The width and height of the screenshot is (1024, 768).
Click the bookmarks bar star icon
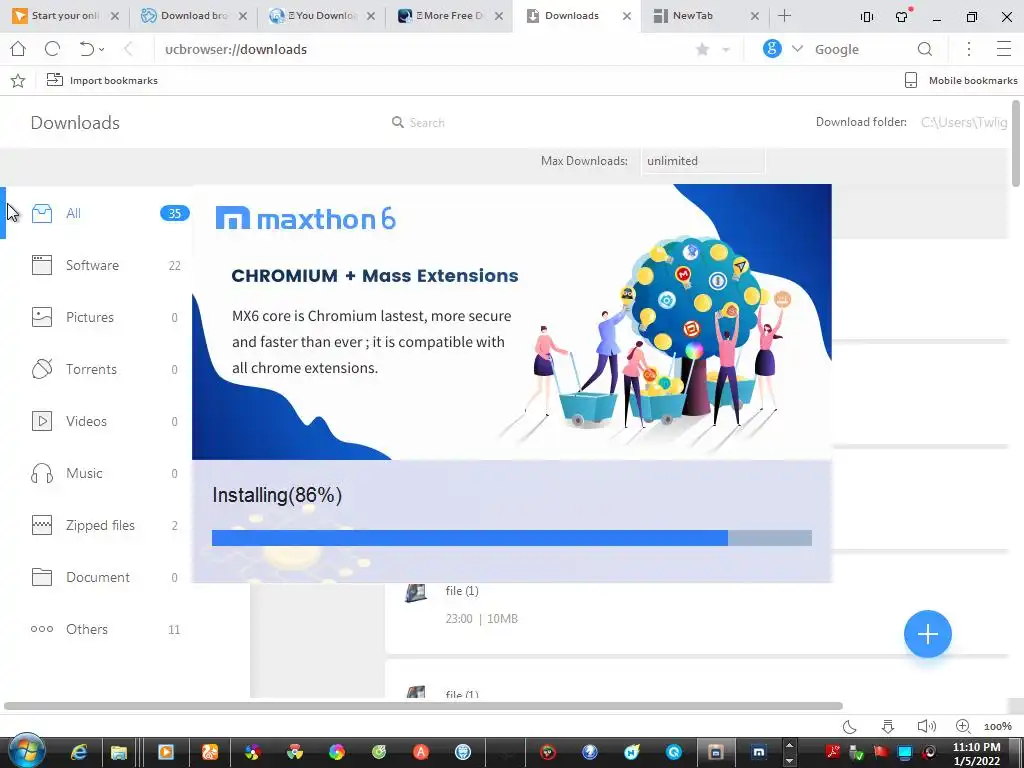pos(18,80)
